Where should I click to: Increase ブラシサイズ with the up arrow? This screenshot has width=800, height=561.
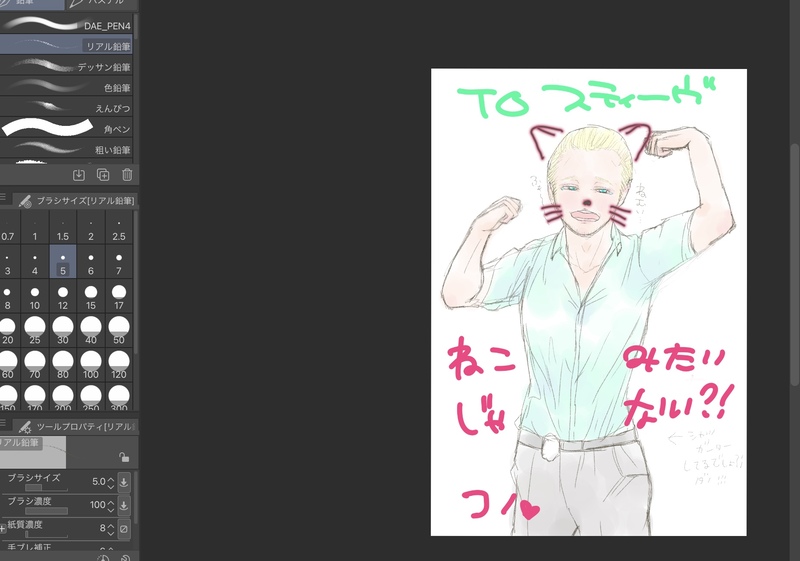[111, 478]
